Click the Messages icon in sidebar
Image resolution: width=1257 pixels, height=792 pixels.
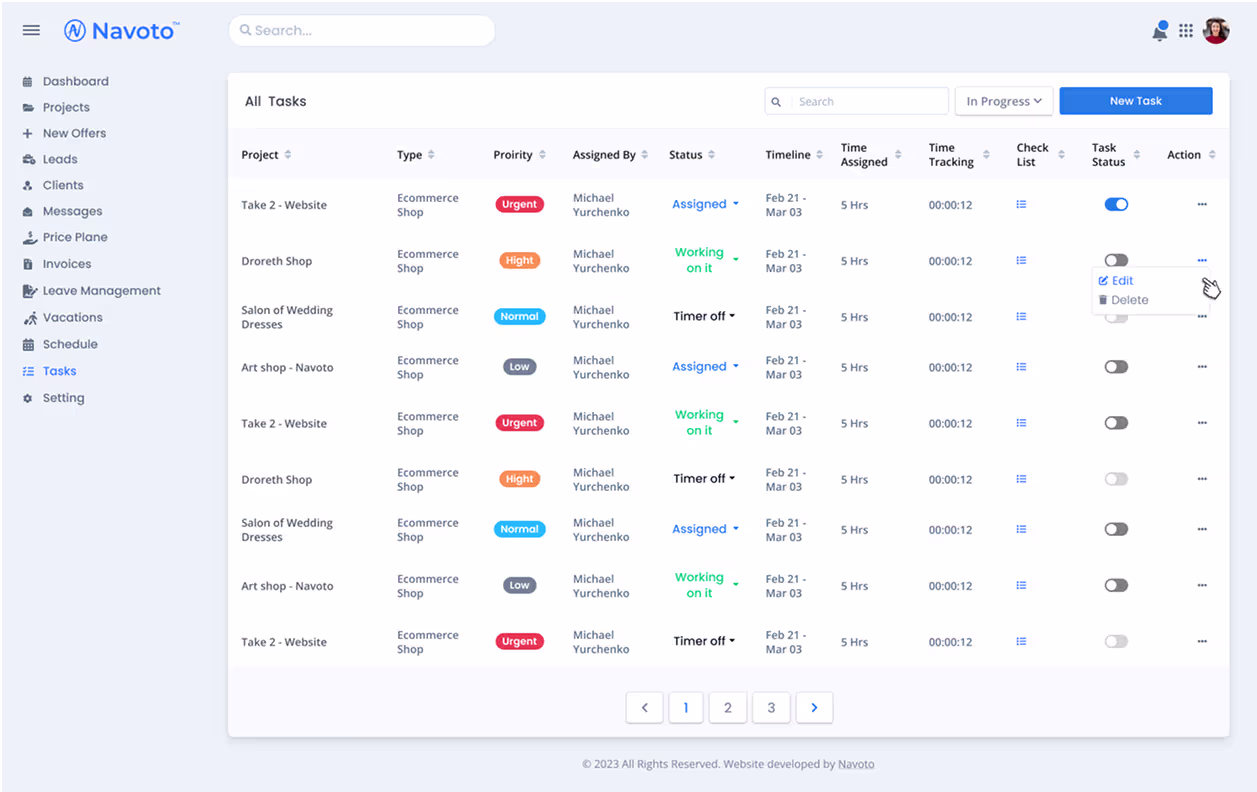coord(28,212)
